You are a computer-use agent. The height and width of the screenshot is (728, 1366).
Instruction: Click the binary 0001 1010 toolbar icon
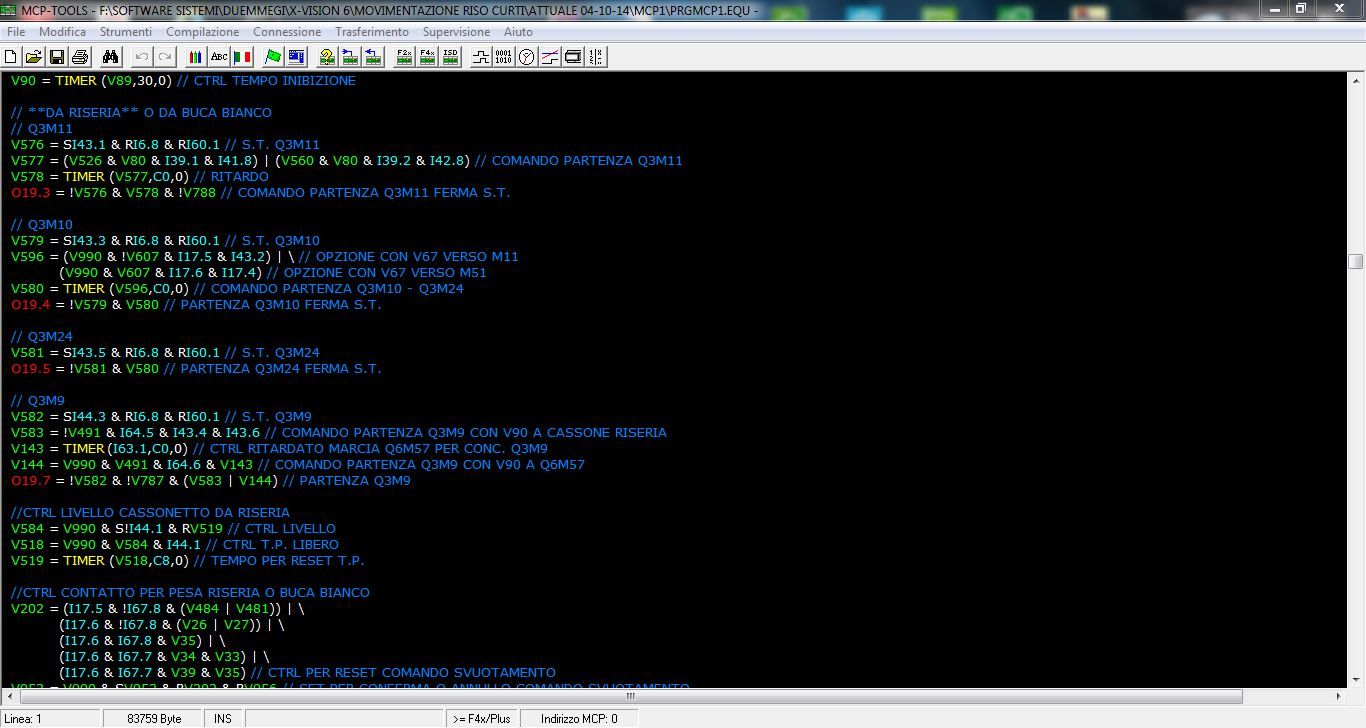click(x=504, y=57)
